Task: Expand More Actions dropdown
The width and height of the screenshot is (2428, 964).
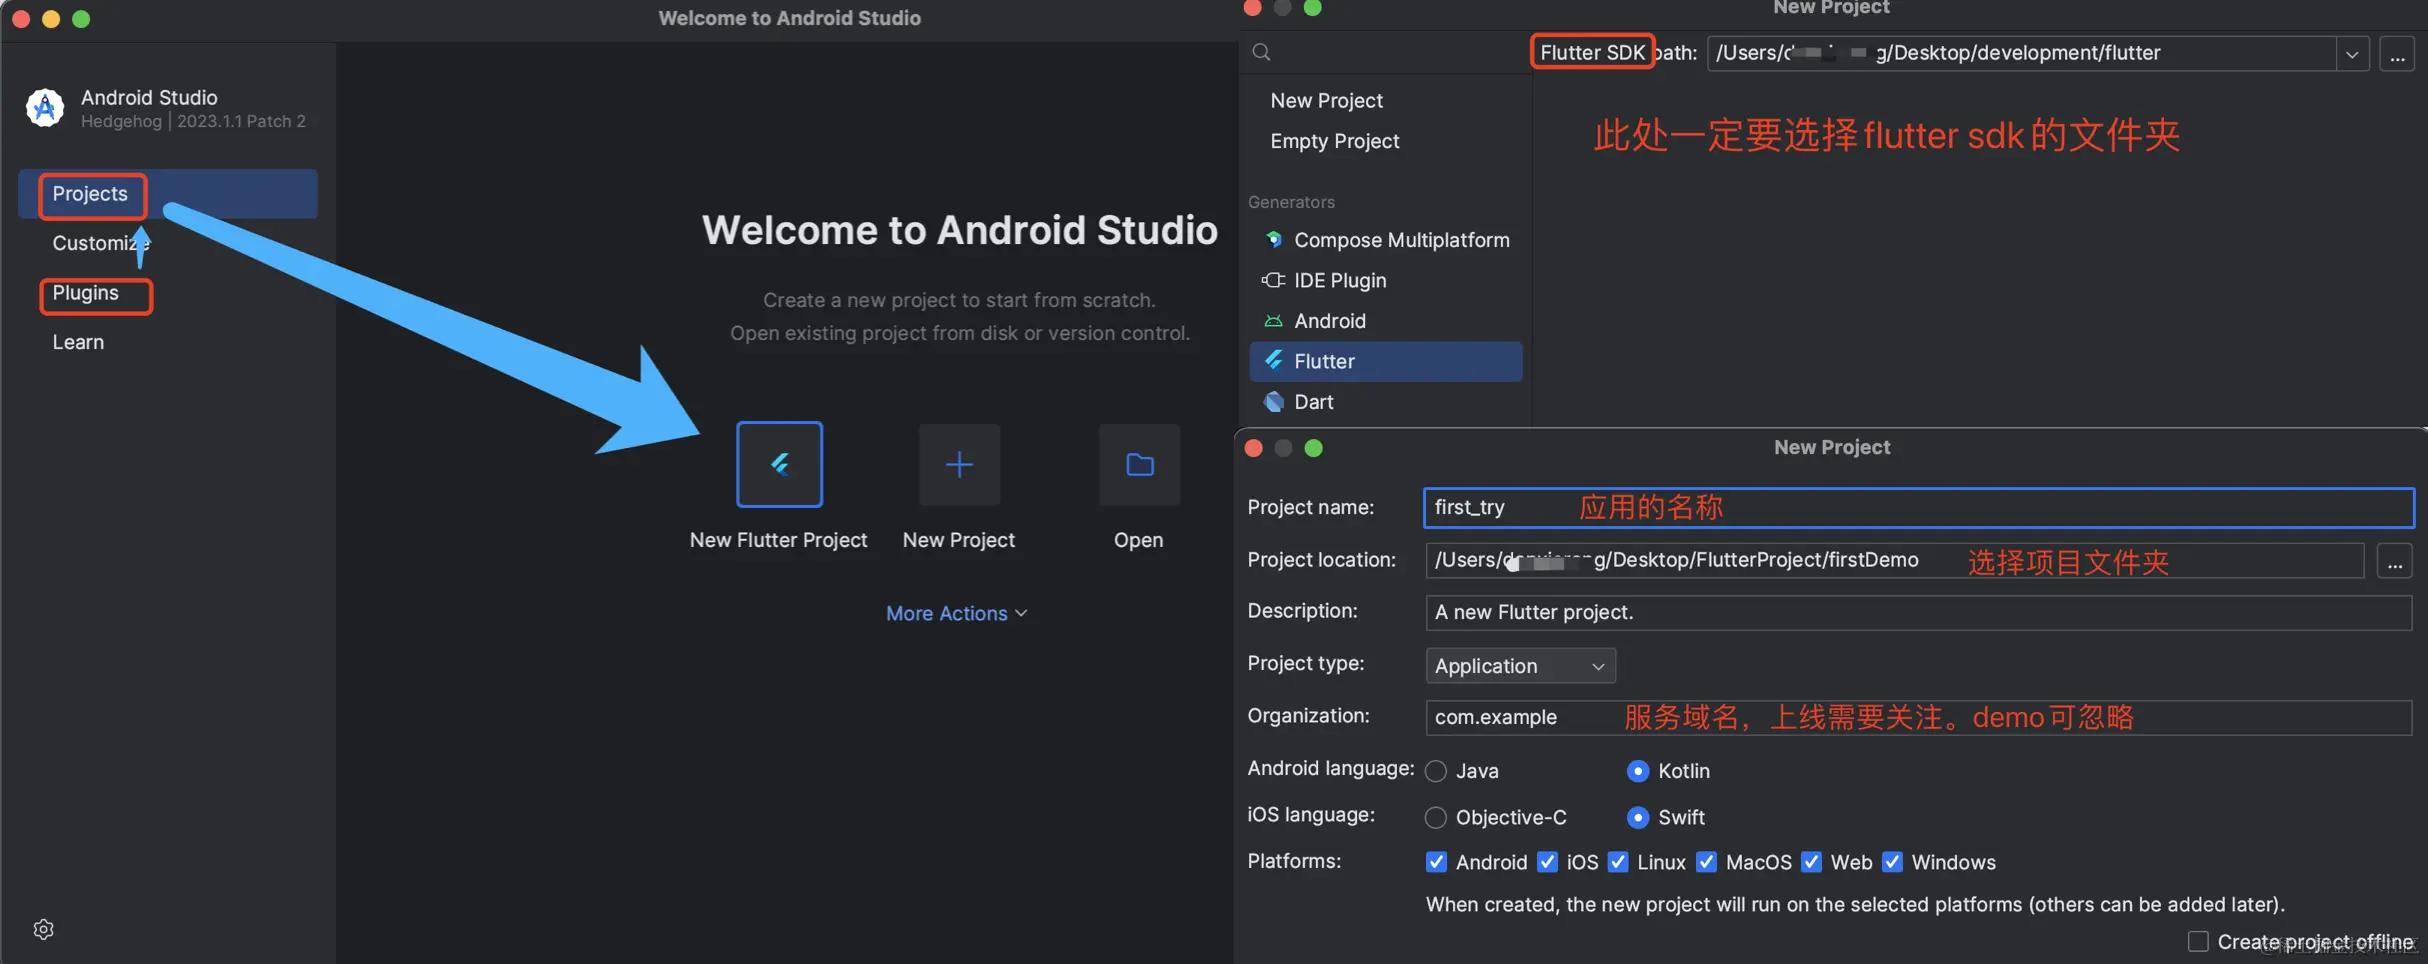Action: pyautogui.click(x=957, y=613)
